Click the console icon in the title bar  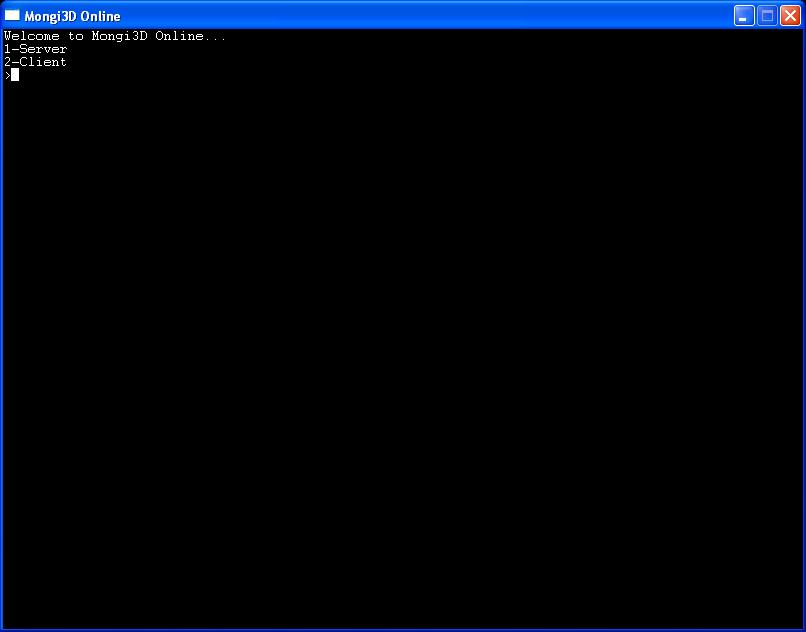tap(12, 15)
